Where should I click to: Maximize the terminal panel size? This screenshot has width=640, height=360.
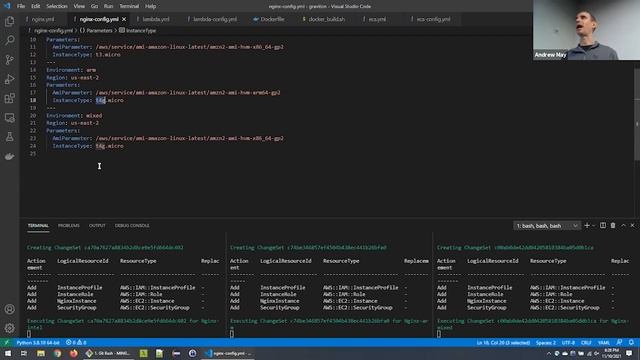623,225
